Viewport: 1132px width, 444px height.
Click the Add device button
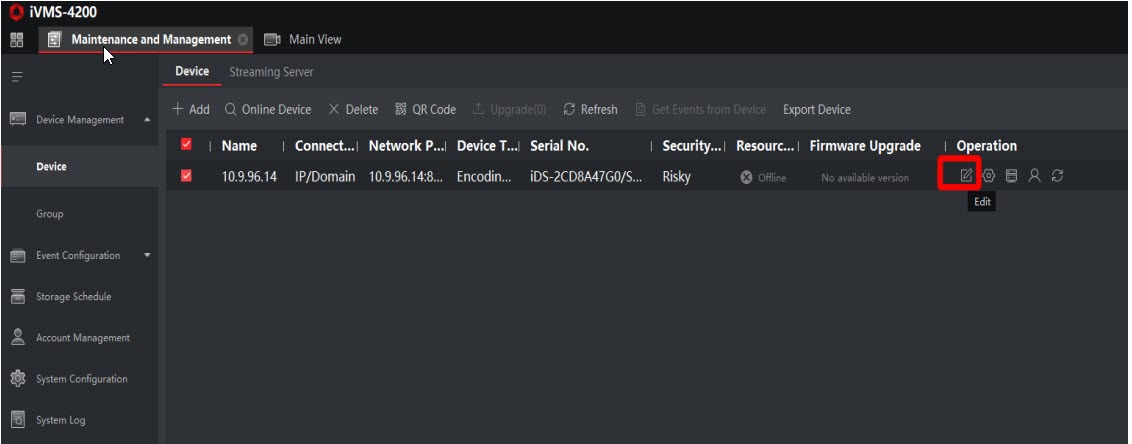191,109
